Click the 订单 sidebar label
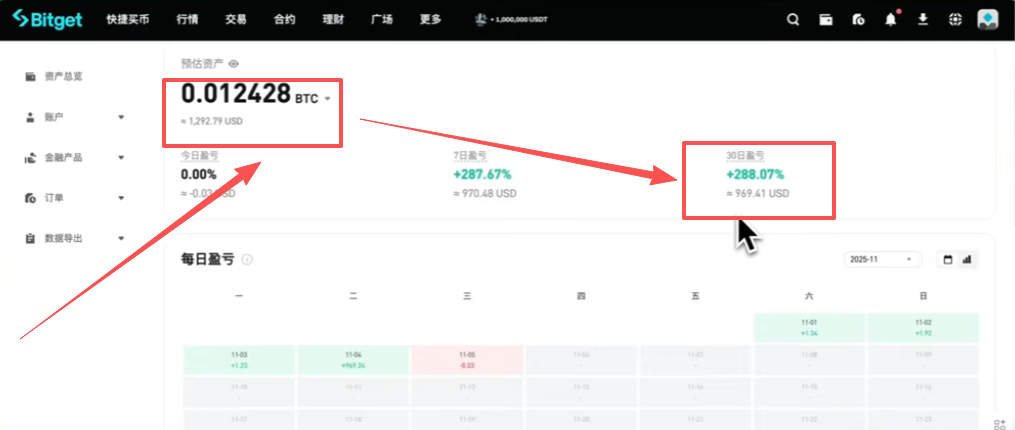1015x430 pixels. (x=54, y=198)
